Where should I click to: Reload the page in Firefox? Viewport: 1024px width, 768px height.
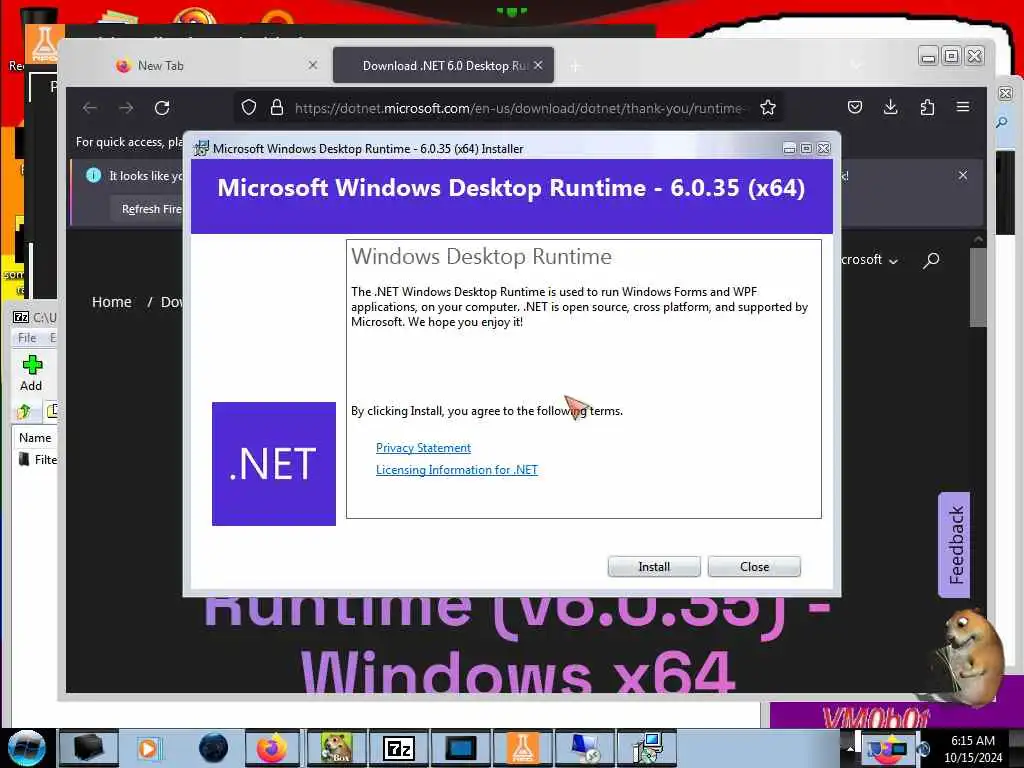[162, 108]
